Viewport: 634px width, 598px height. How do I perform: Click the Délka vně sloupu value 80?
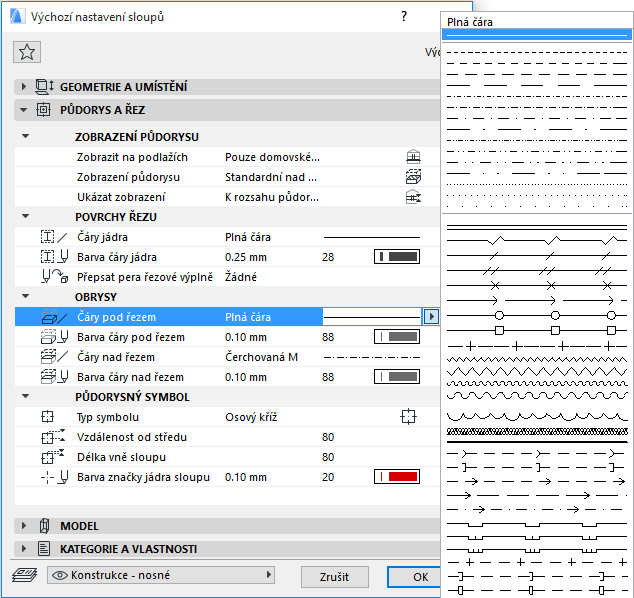328,457
